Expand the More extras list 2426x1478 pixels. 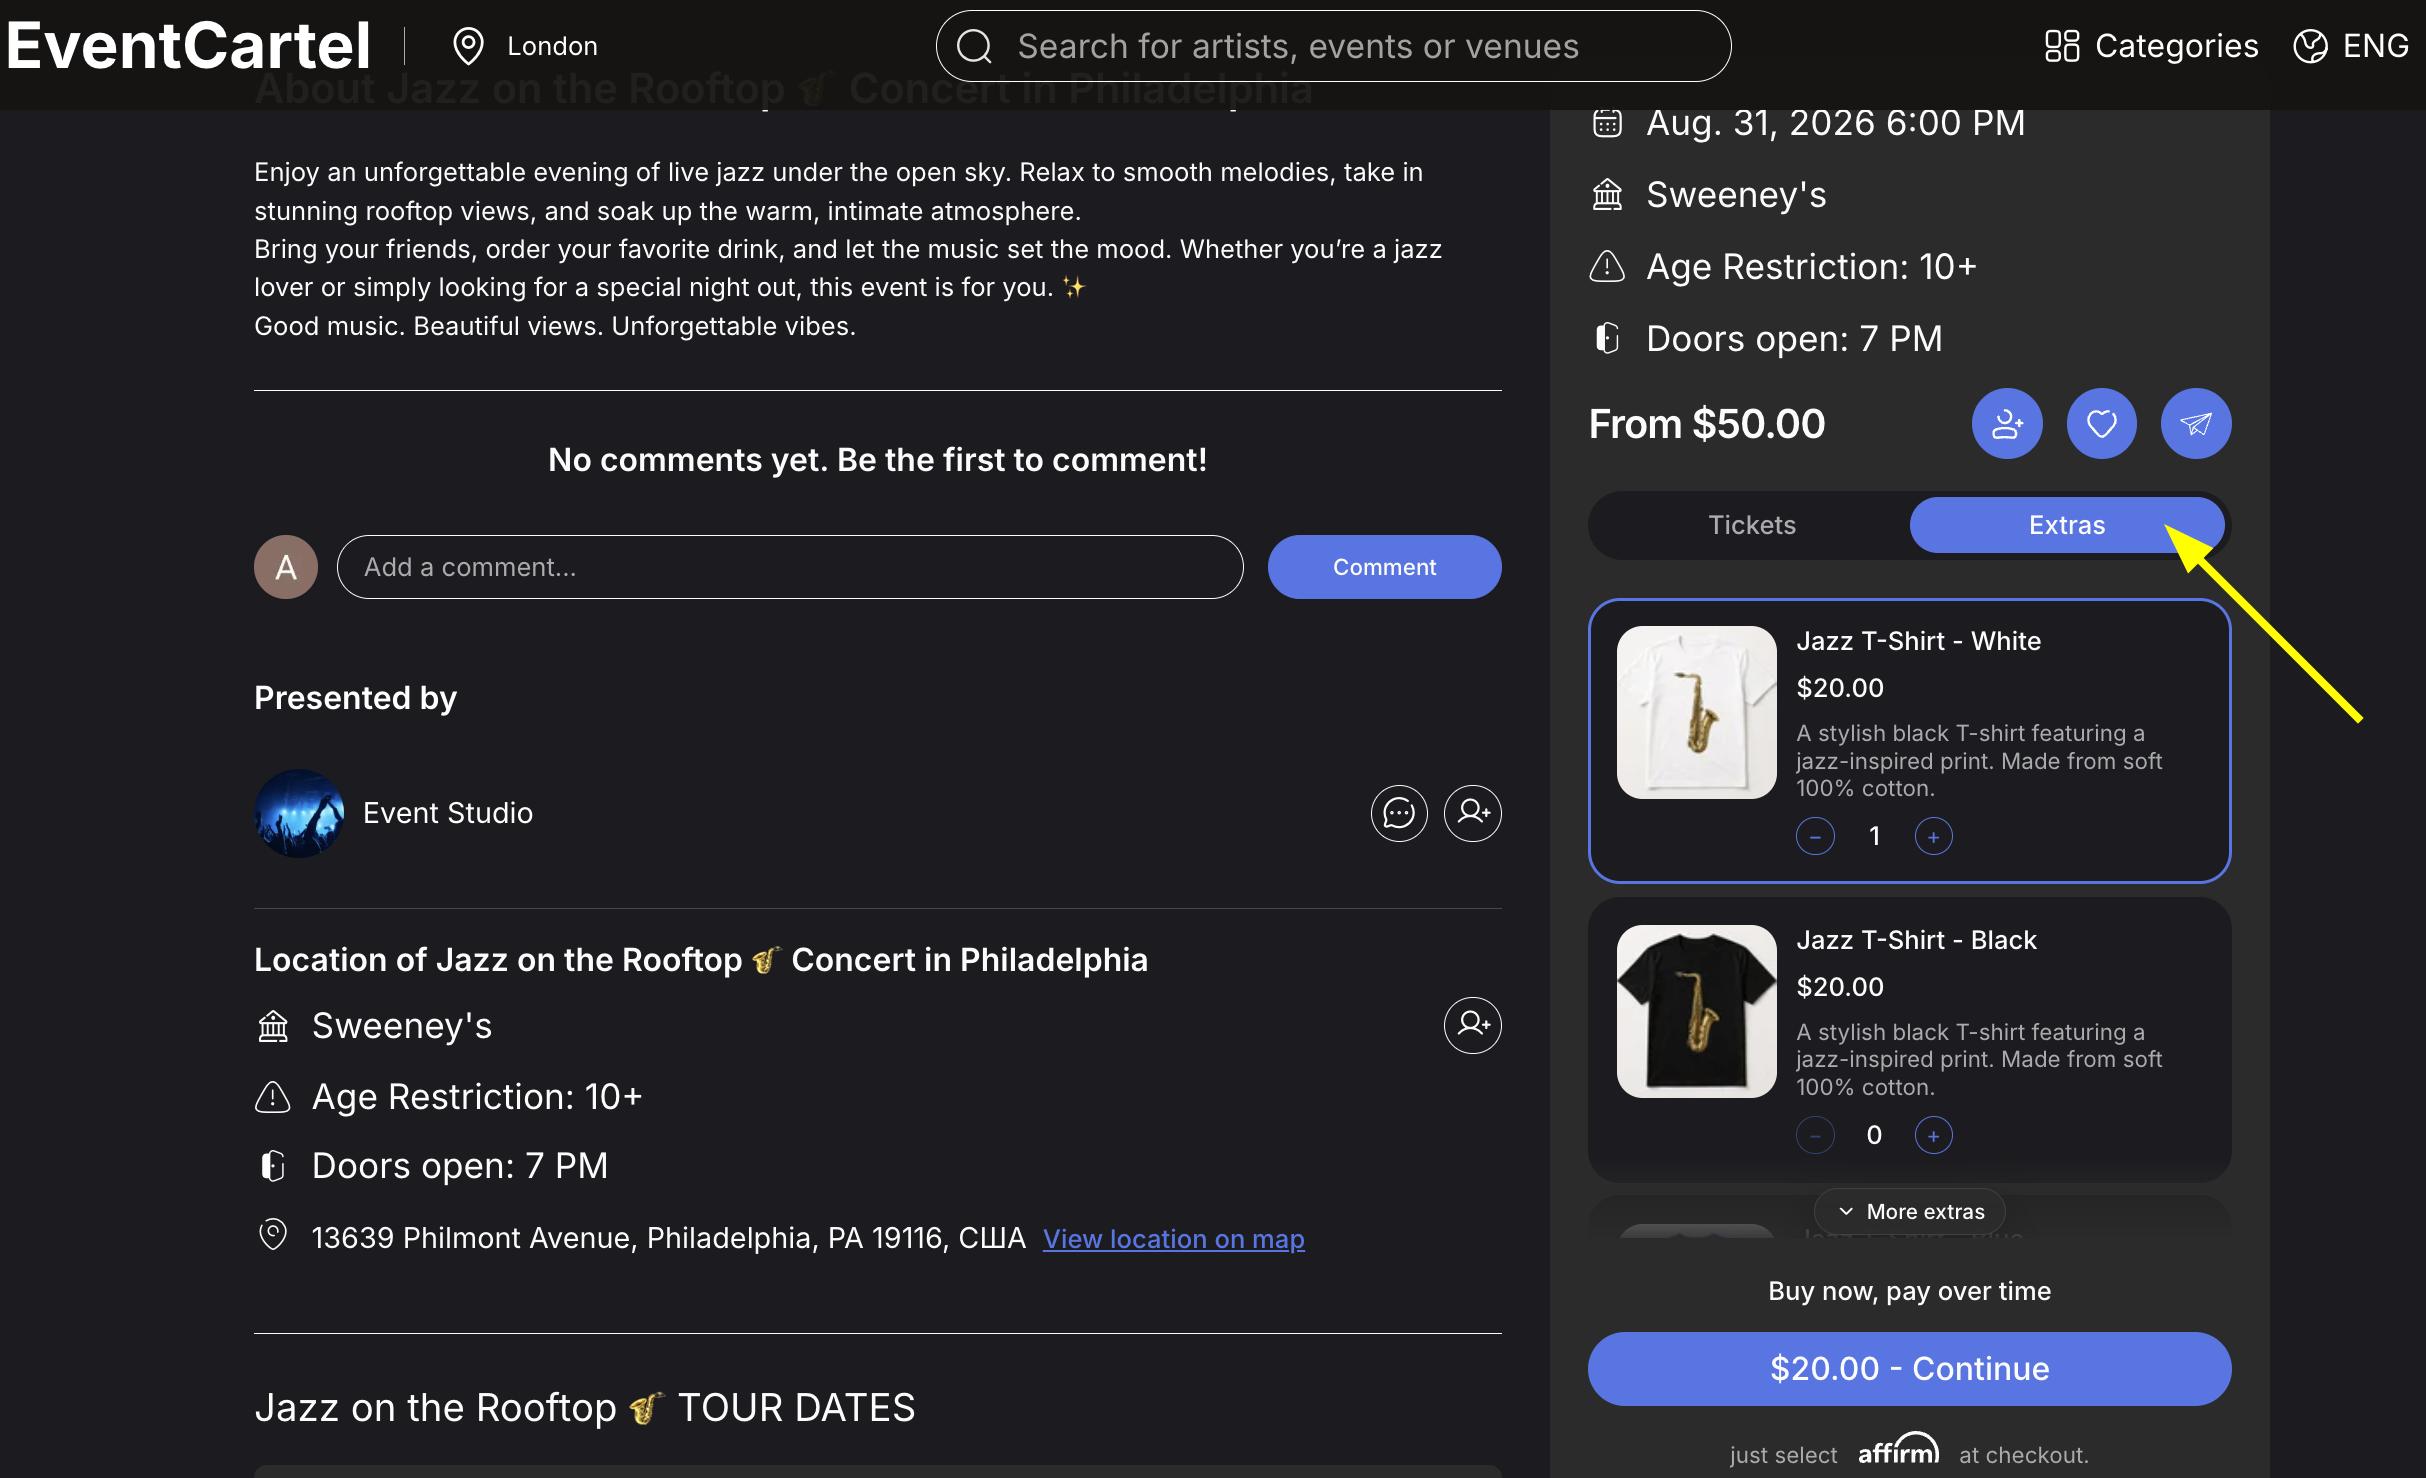point(1910,1212)
